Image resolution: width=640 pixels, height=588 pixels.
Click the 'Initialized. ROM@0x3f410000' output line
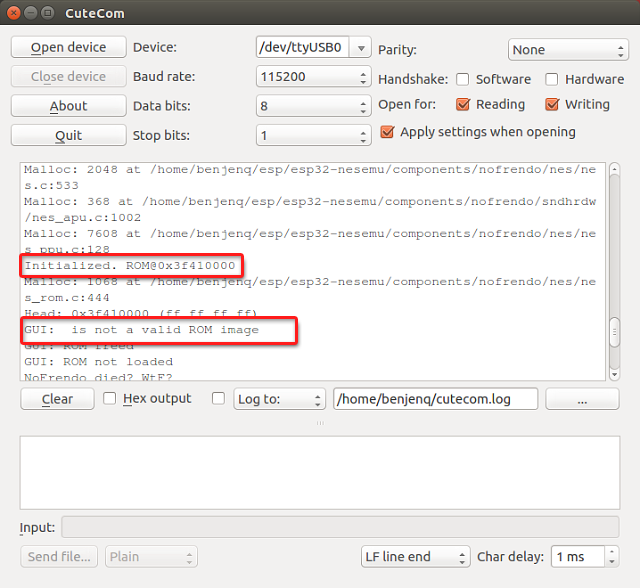tap(130, 266)
